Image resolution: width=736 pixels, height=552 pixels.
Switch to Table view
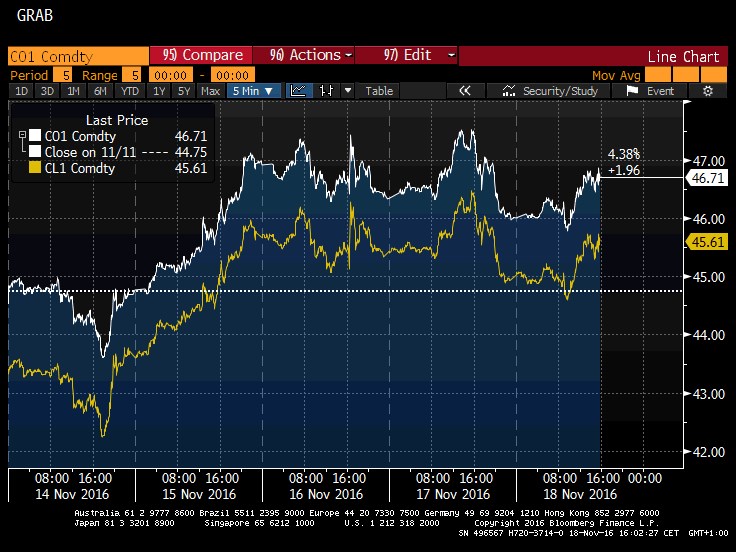(379, 91)
